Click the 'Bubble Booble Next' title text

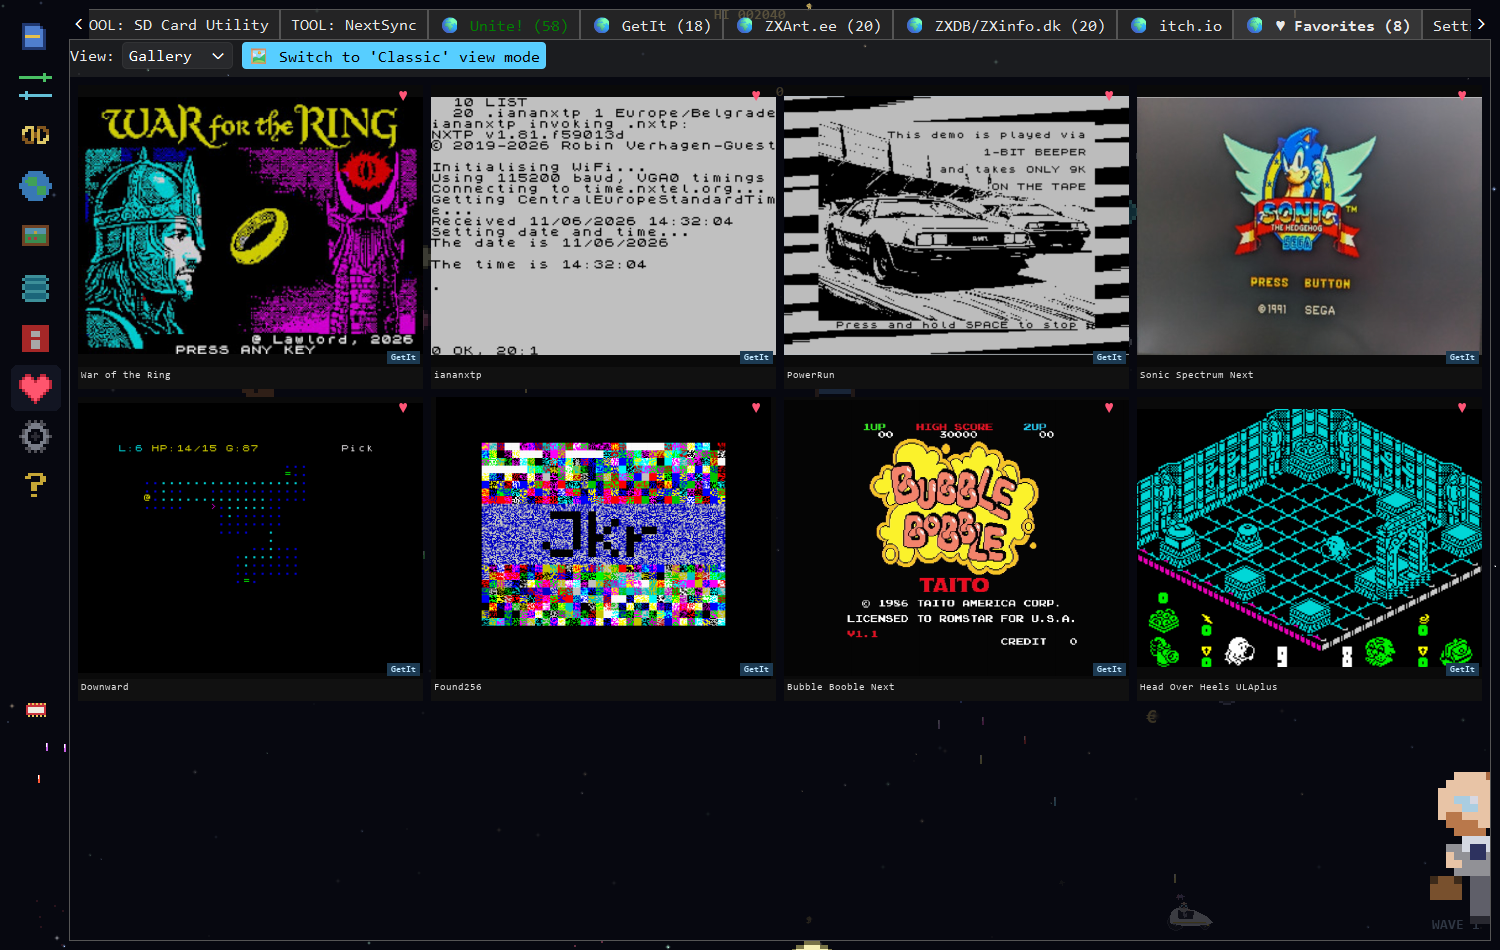point(841,687)
